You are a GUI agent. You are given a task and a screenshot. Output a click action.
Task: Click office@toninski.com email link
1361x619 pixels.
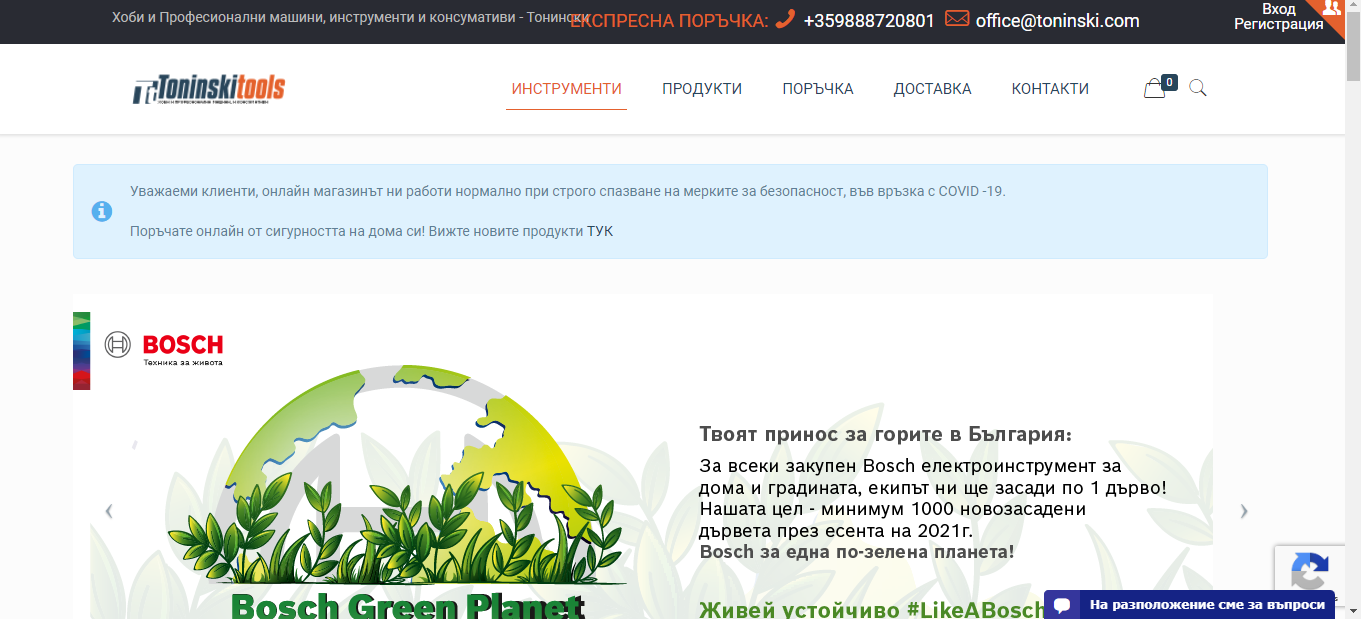pyautogui.click(x=1057, y=21)
